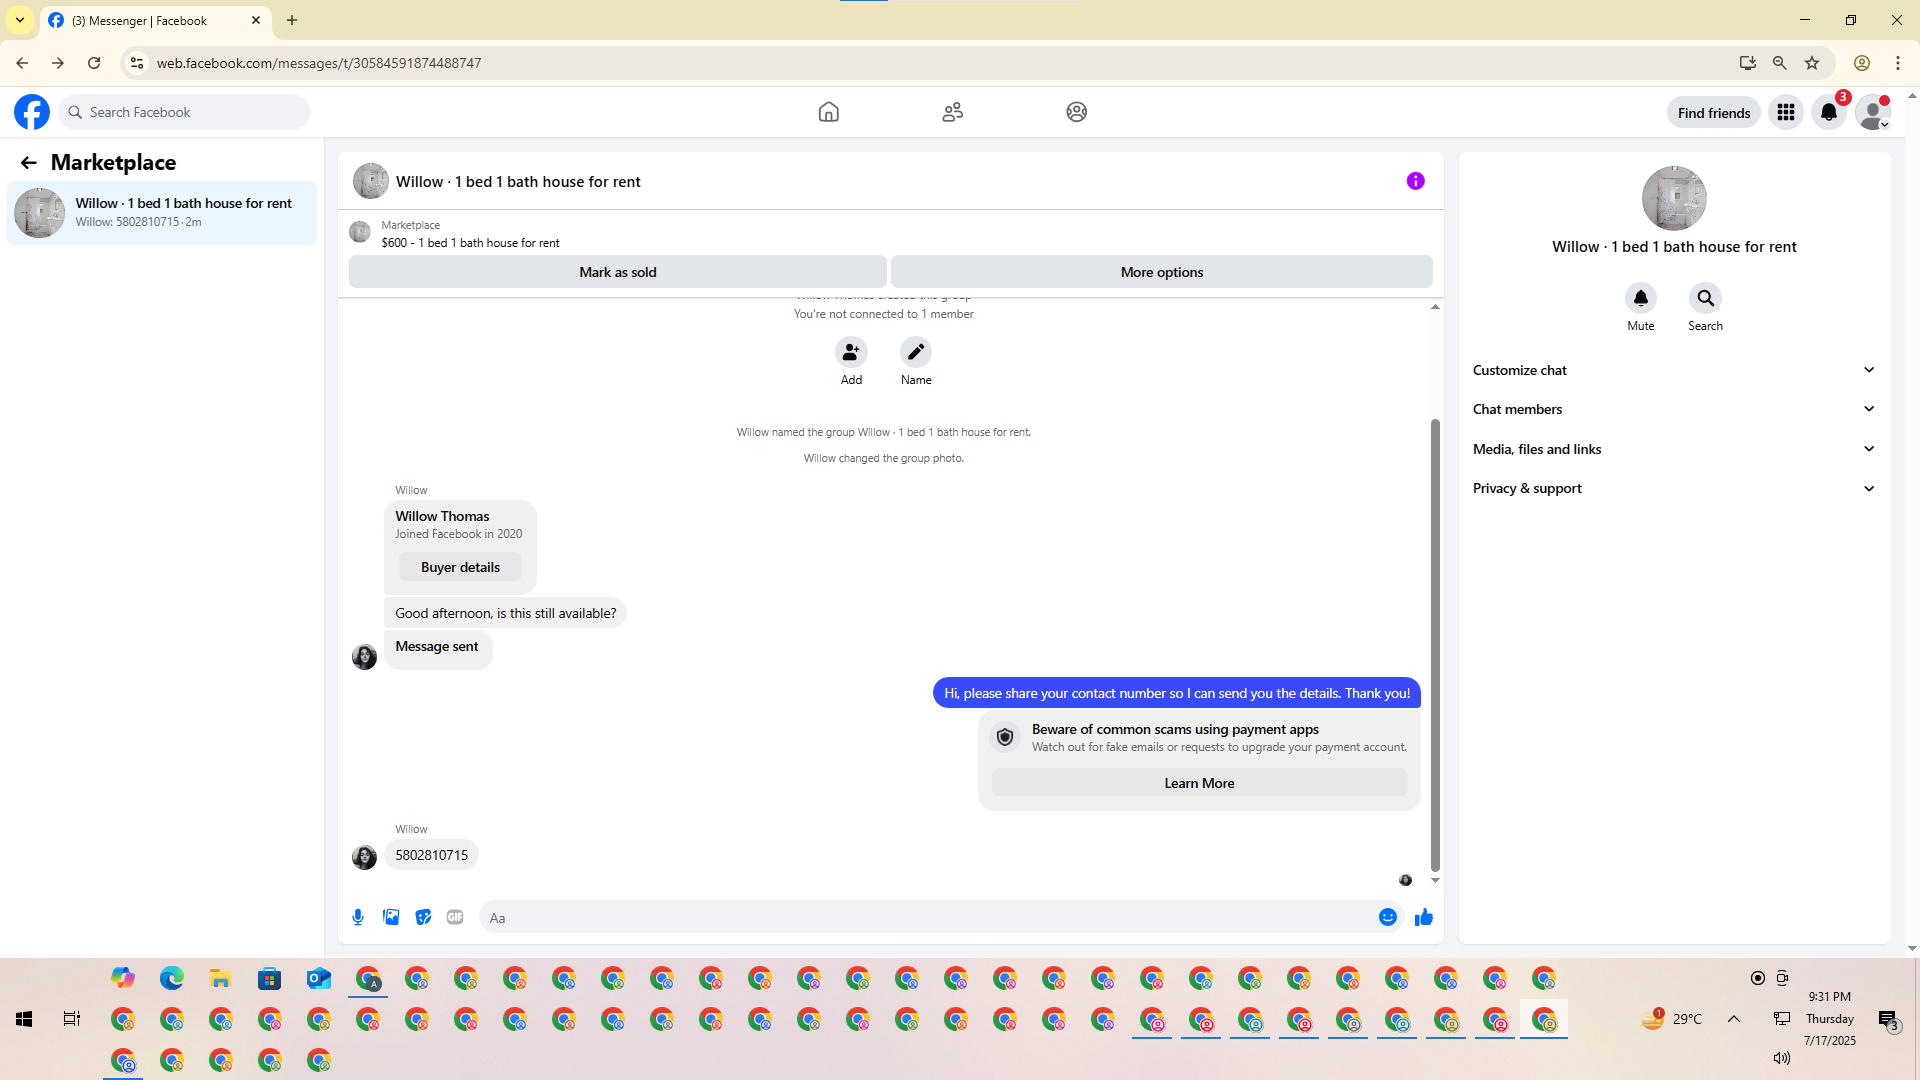
Task: Click Learn More on scam warning
Action: click(1199, 783)
